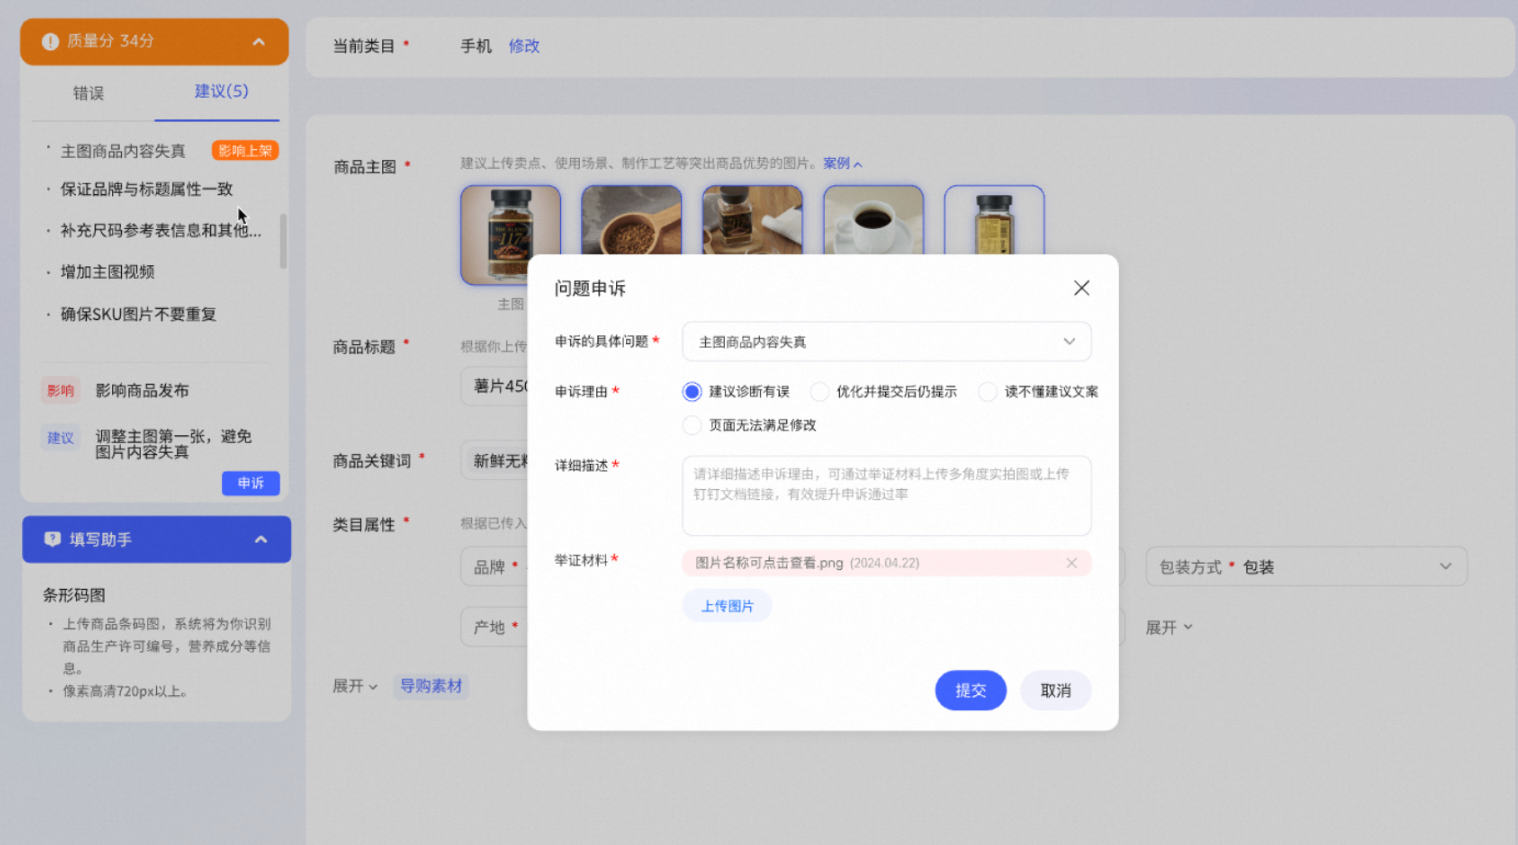
Task: Click the 详细描述 text area
Action: 886,495
